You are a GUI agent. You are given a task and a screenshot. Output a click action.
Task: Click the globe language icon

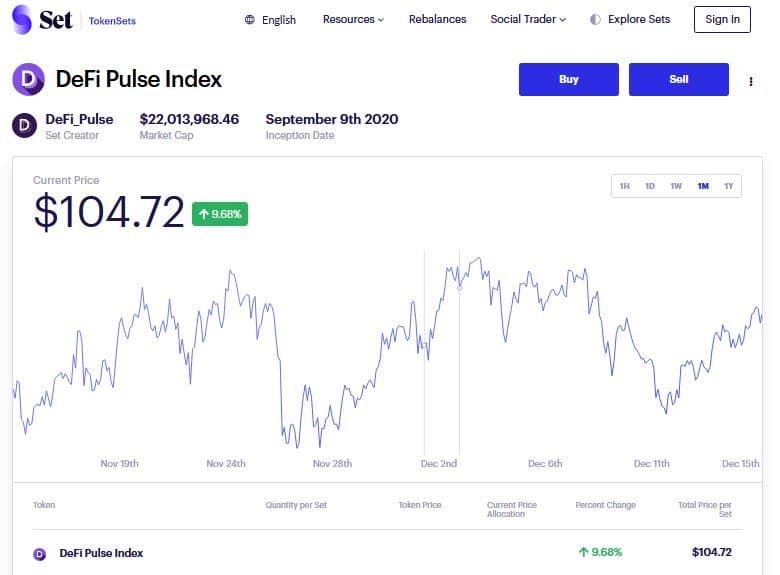[249, 19]
